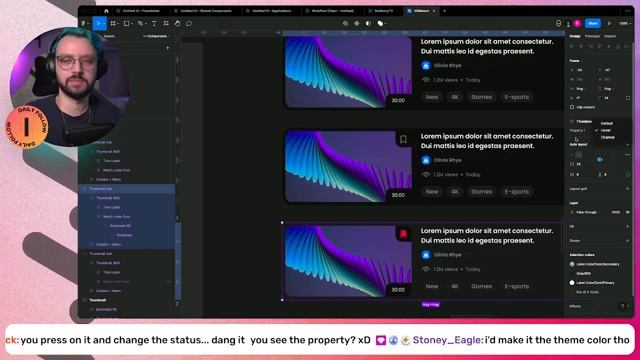Click the New tag on the middle card
640x360 pixels.
click(x=432, y=192)
